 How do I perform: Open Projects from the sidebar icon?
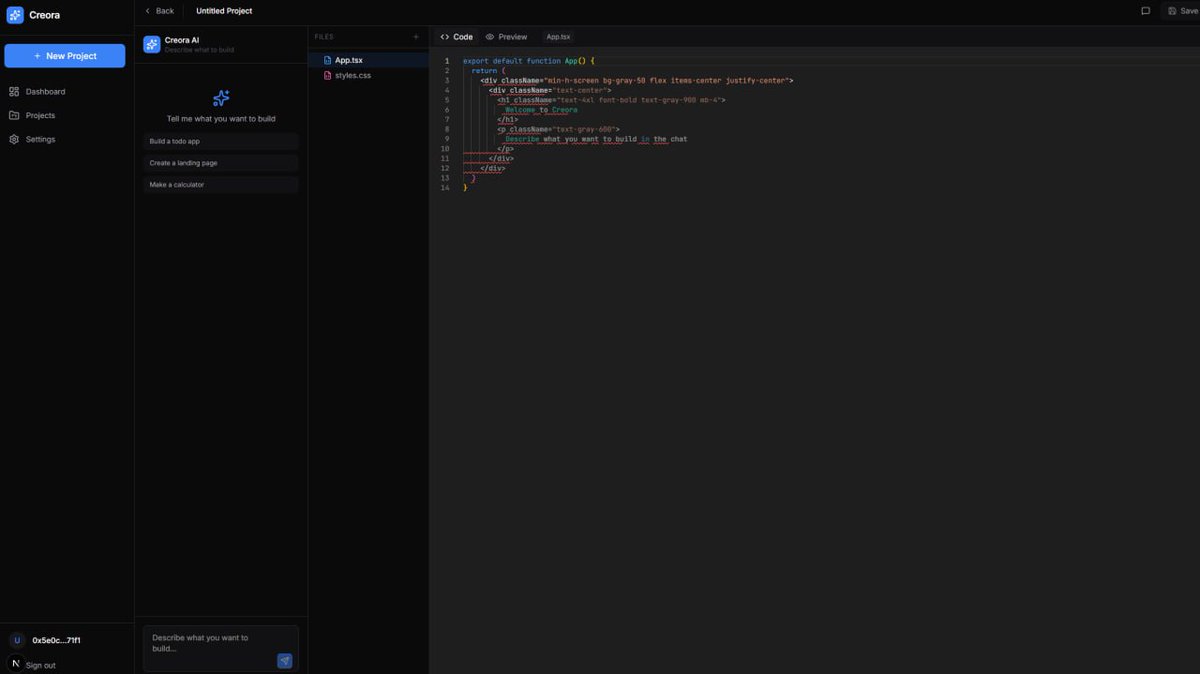14,115
